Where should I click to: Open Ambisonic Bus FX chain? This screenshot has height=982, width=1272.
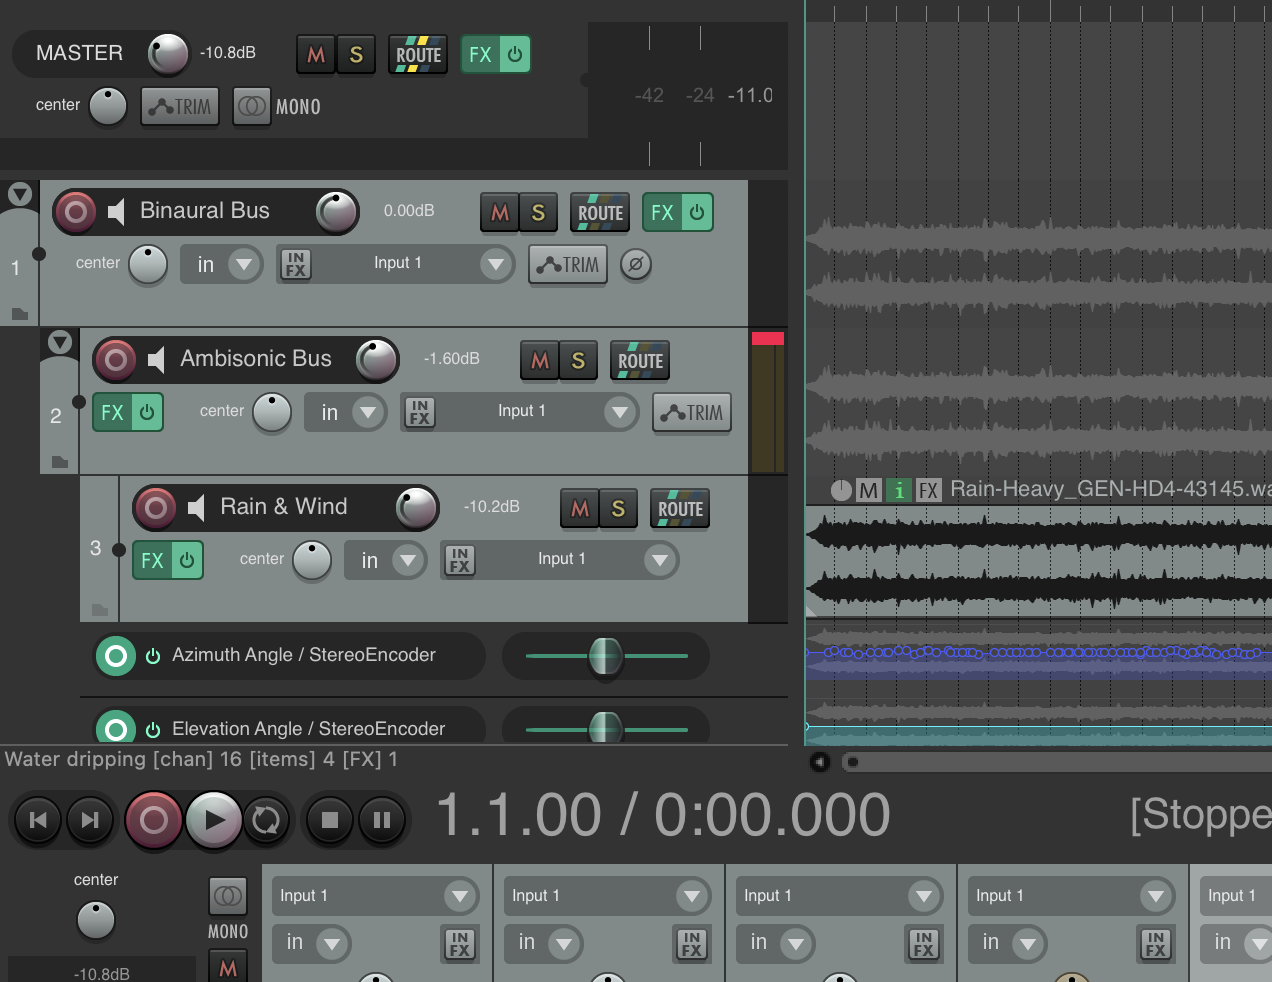(x=112, y=412)
